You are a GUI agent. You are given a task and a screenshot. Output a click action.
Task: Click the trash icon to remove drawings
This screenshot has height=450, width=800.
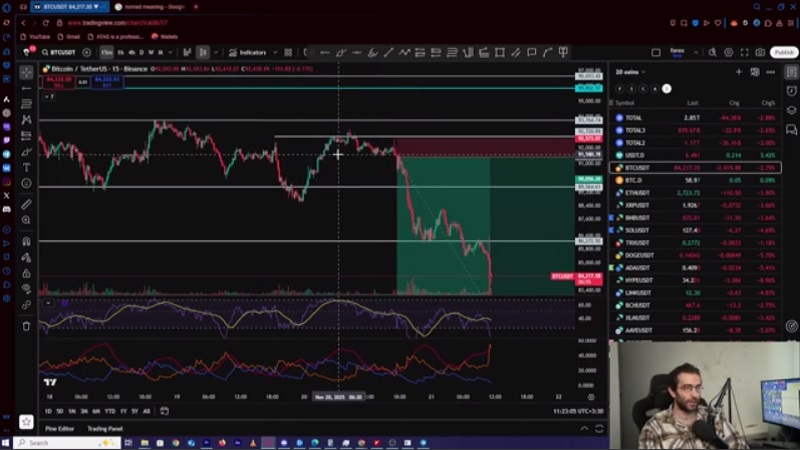(27, 326)
